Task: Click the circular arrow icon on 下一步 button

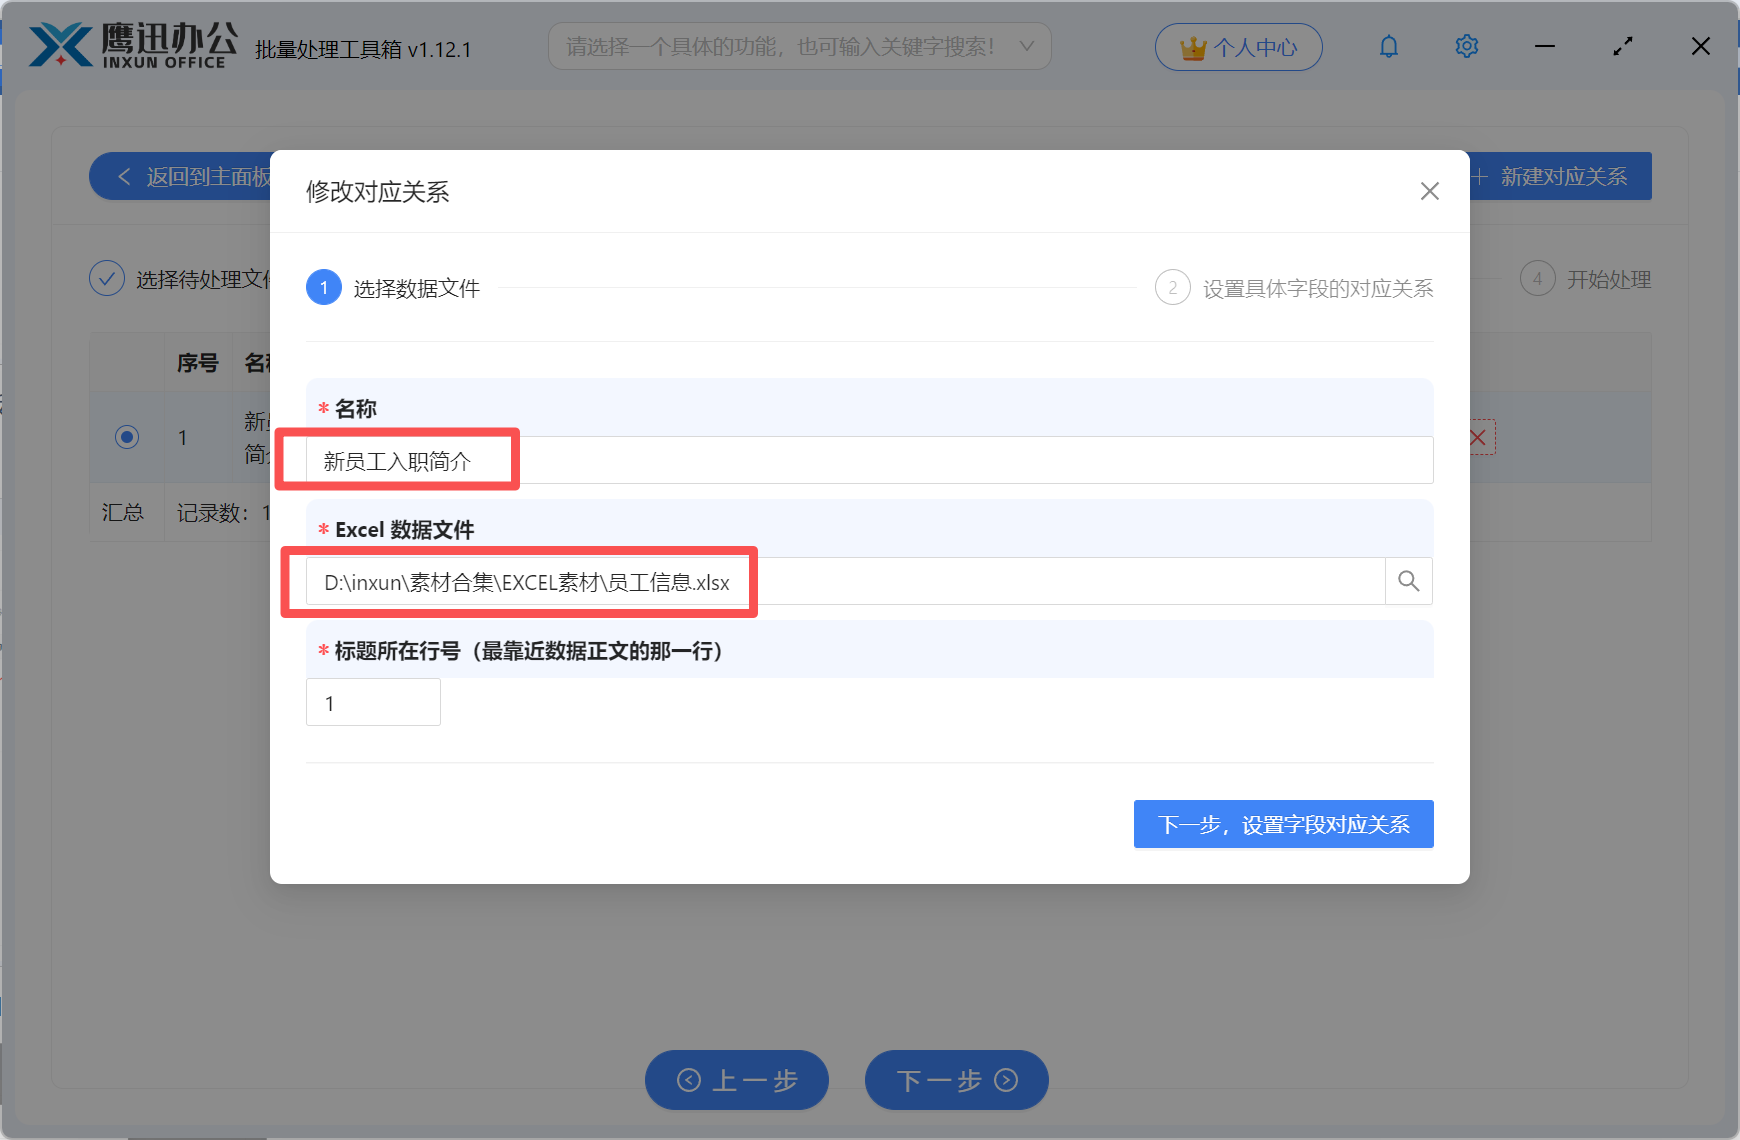Action: point(1007,1080)
